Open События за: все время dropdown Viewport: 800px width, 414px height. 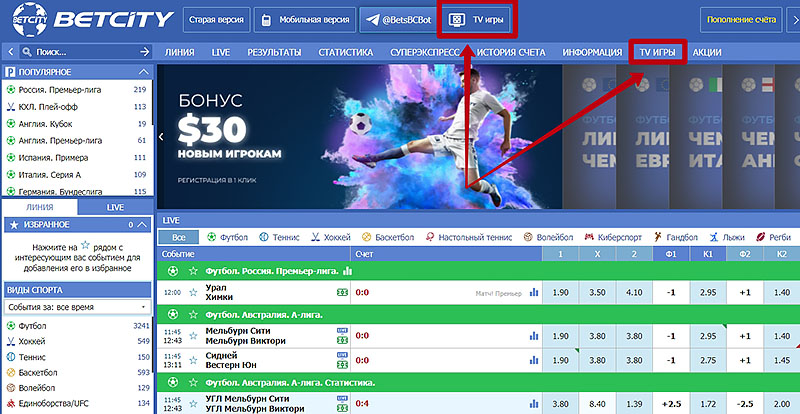pos(78,307)
